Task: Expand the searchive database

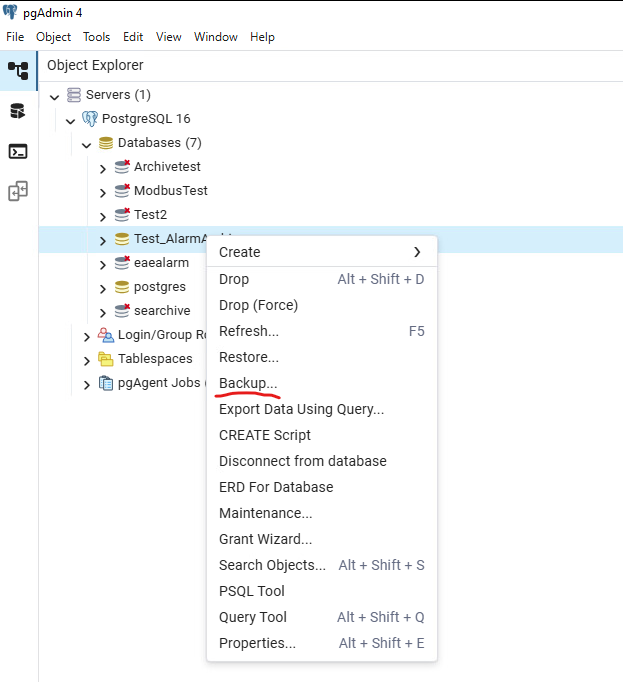Action: (103, 313)
